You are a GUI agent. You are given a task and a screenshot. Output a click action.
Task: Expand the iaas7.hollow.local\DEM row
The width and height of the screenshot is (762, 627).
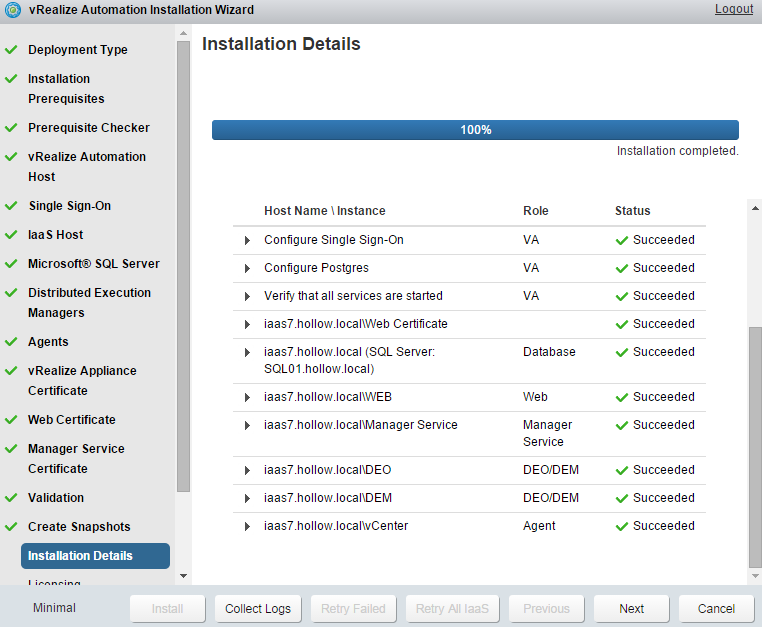coord(248,498)
